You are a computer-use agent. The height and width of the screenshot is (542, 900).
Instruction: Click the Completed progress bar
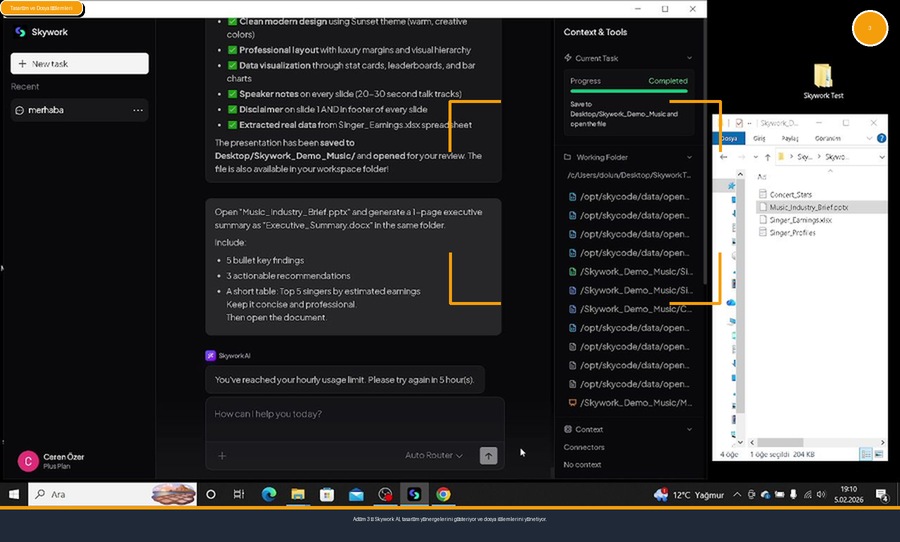pyautogui.click(x=628, y=91)
